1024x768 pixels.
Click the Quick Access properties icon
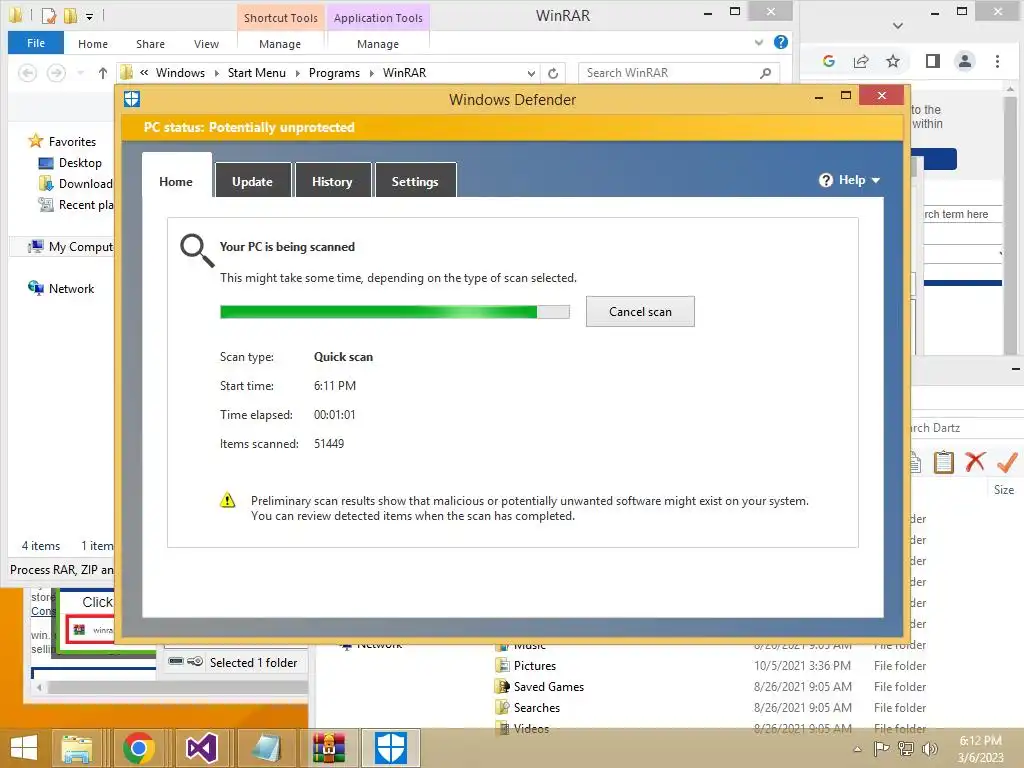[x=48, y=15]
